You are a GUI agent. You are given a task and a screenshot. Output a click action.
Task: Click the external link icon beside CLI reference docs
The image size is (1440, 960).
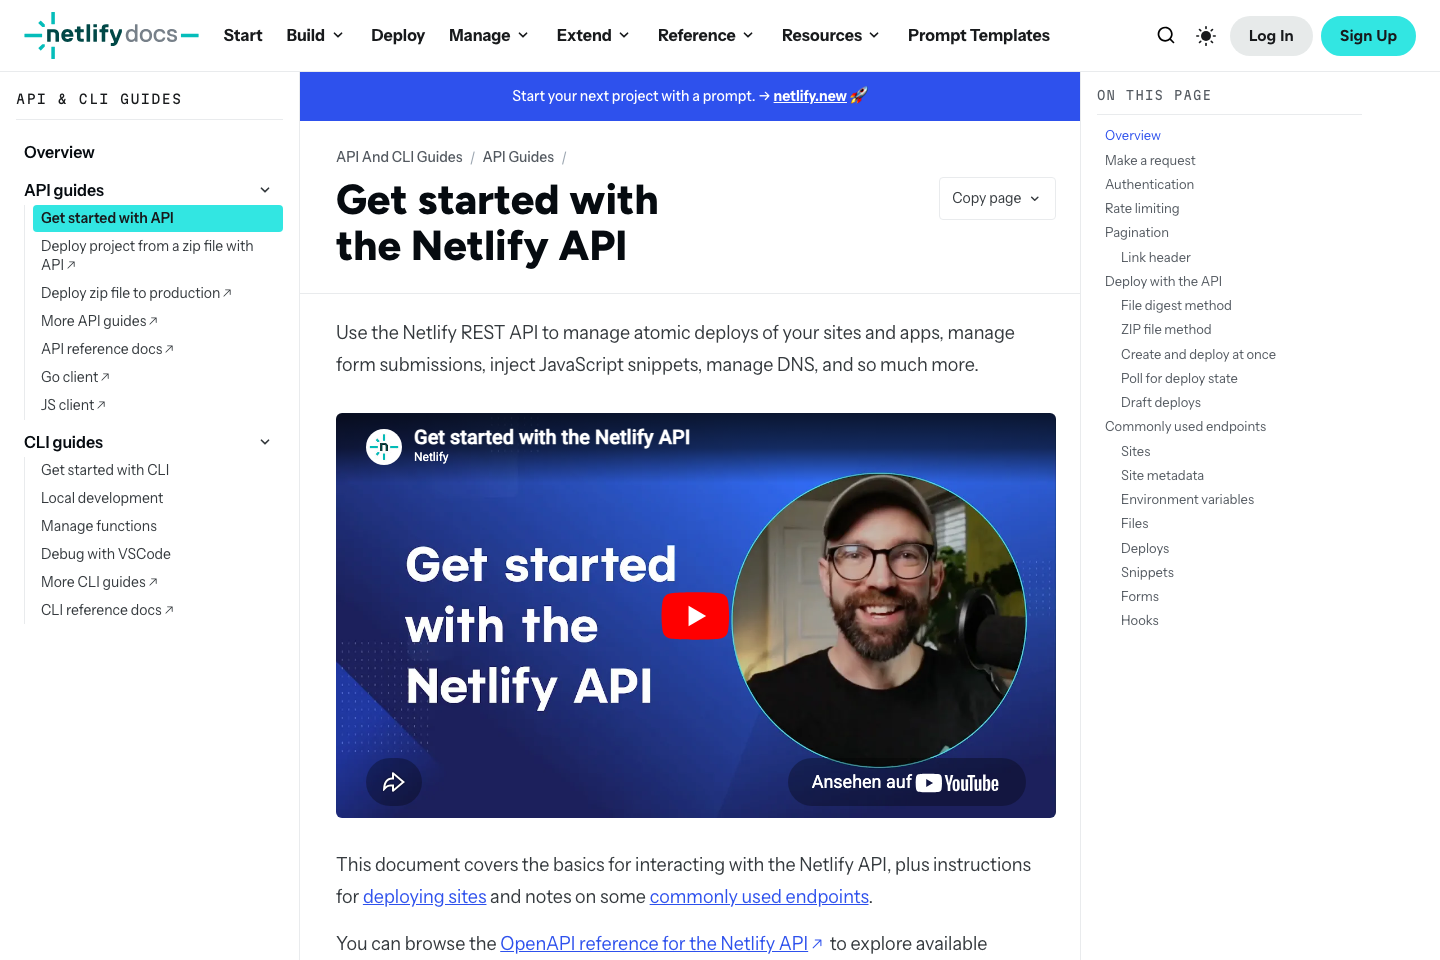point(169,609)
